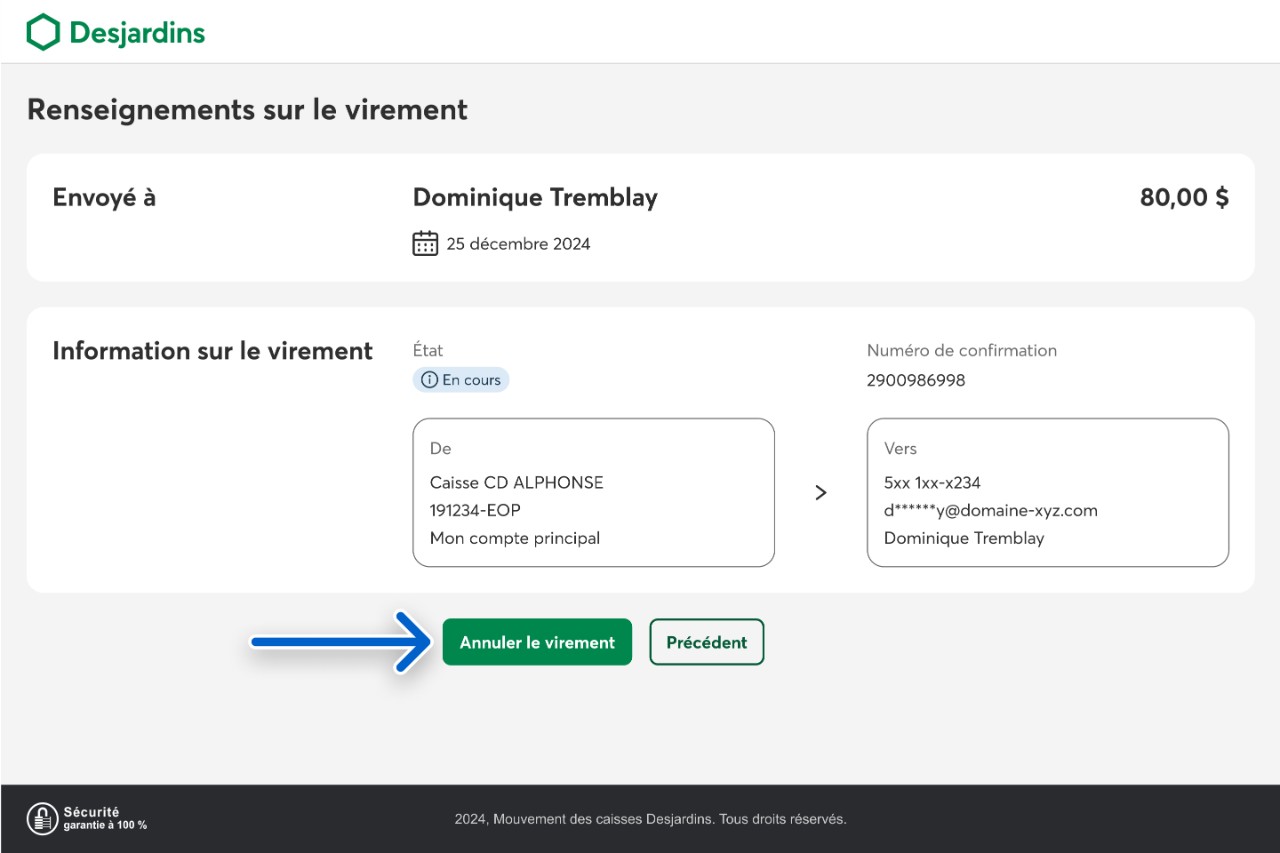Click the account number 191234-EOP
1280x853 pixels.
point(475,510)
